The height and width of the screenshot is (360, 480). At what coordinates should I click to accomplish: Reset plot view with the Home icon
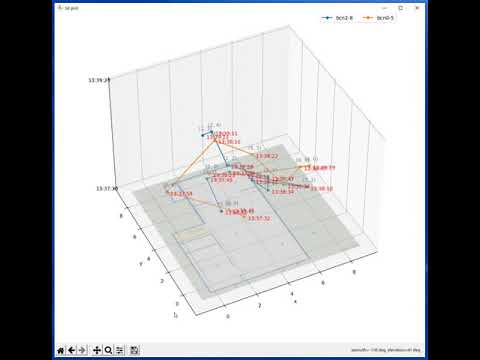(x=61, y=350)
